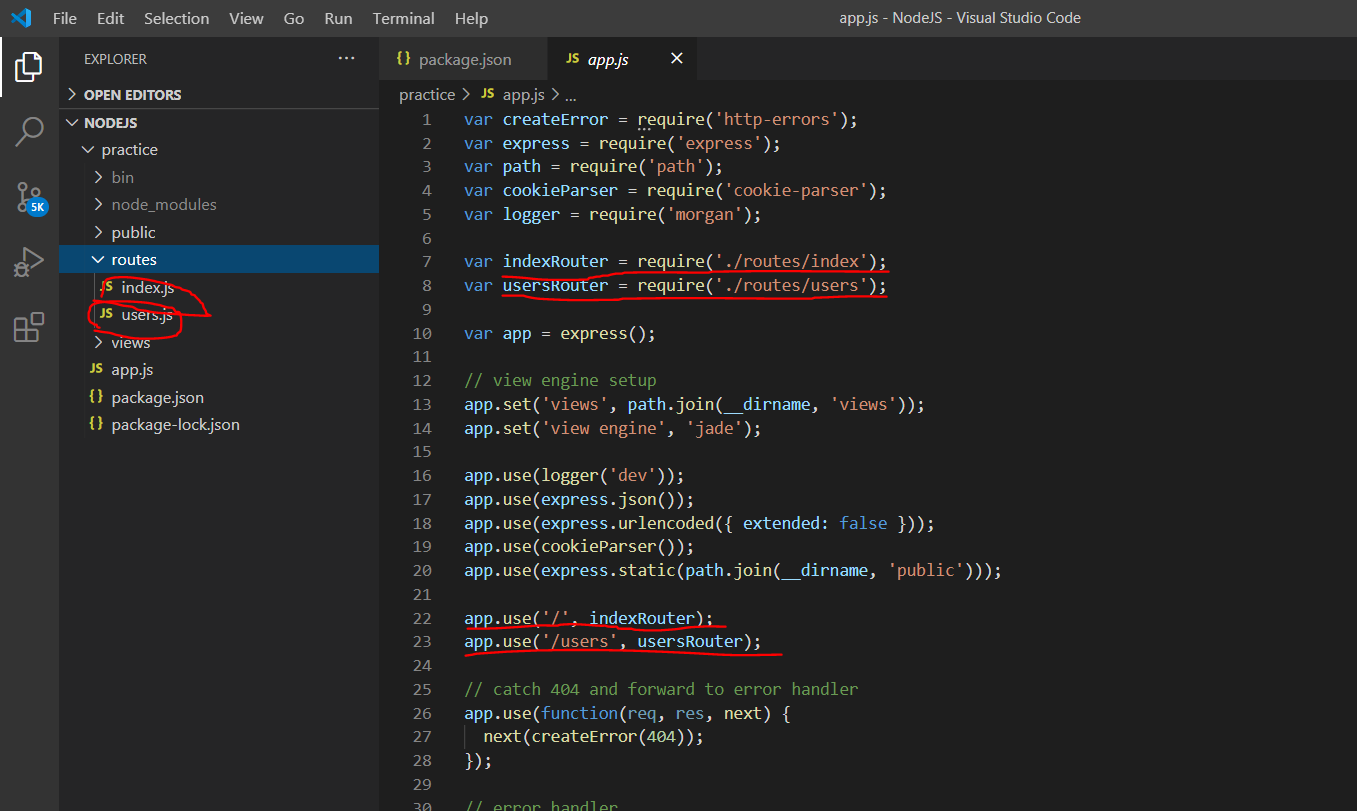Click '// view engine setup' comment

click(560, 380)
